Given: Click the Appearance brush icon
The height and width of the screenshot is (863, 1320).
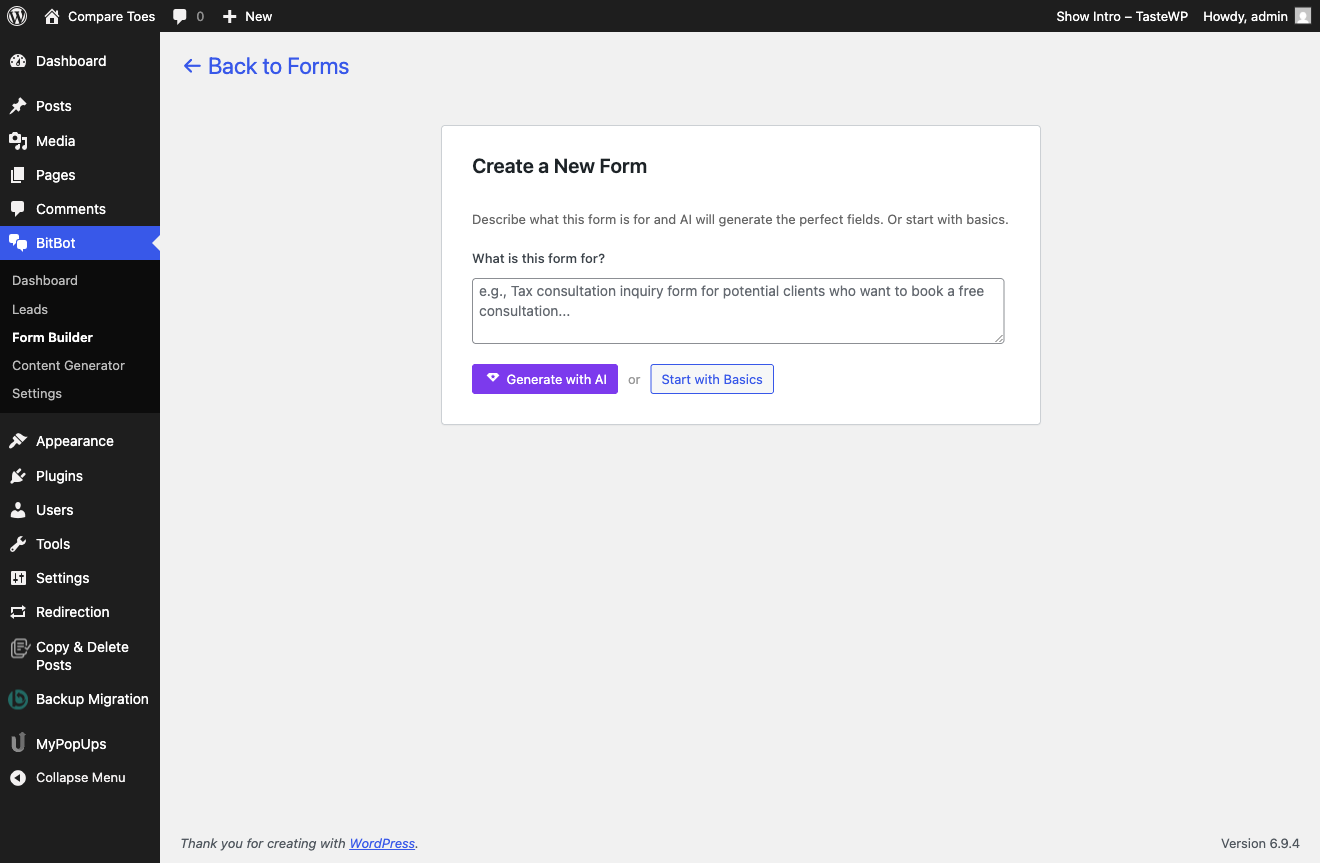Looking at the screenshot, I should coord(19,441).
